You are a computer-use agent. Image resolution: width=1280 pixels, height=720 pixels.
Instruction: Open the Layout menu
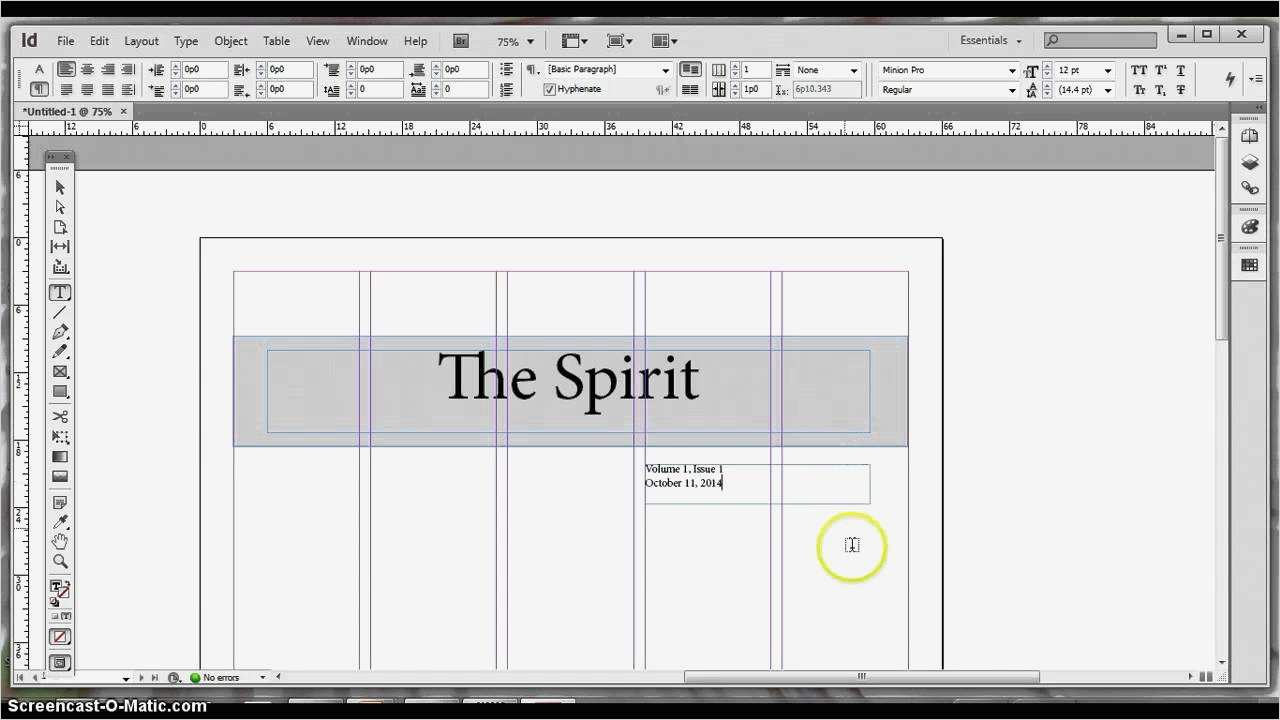(141, 41)
